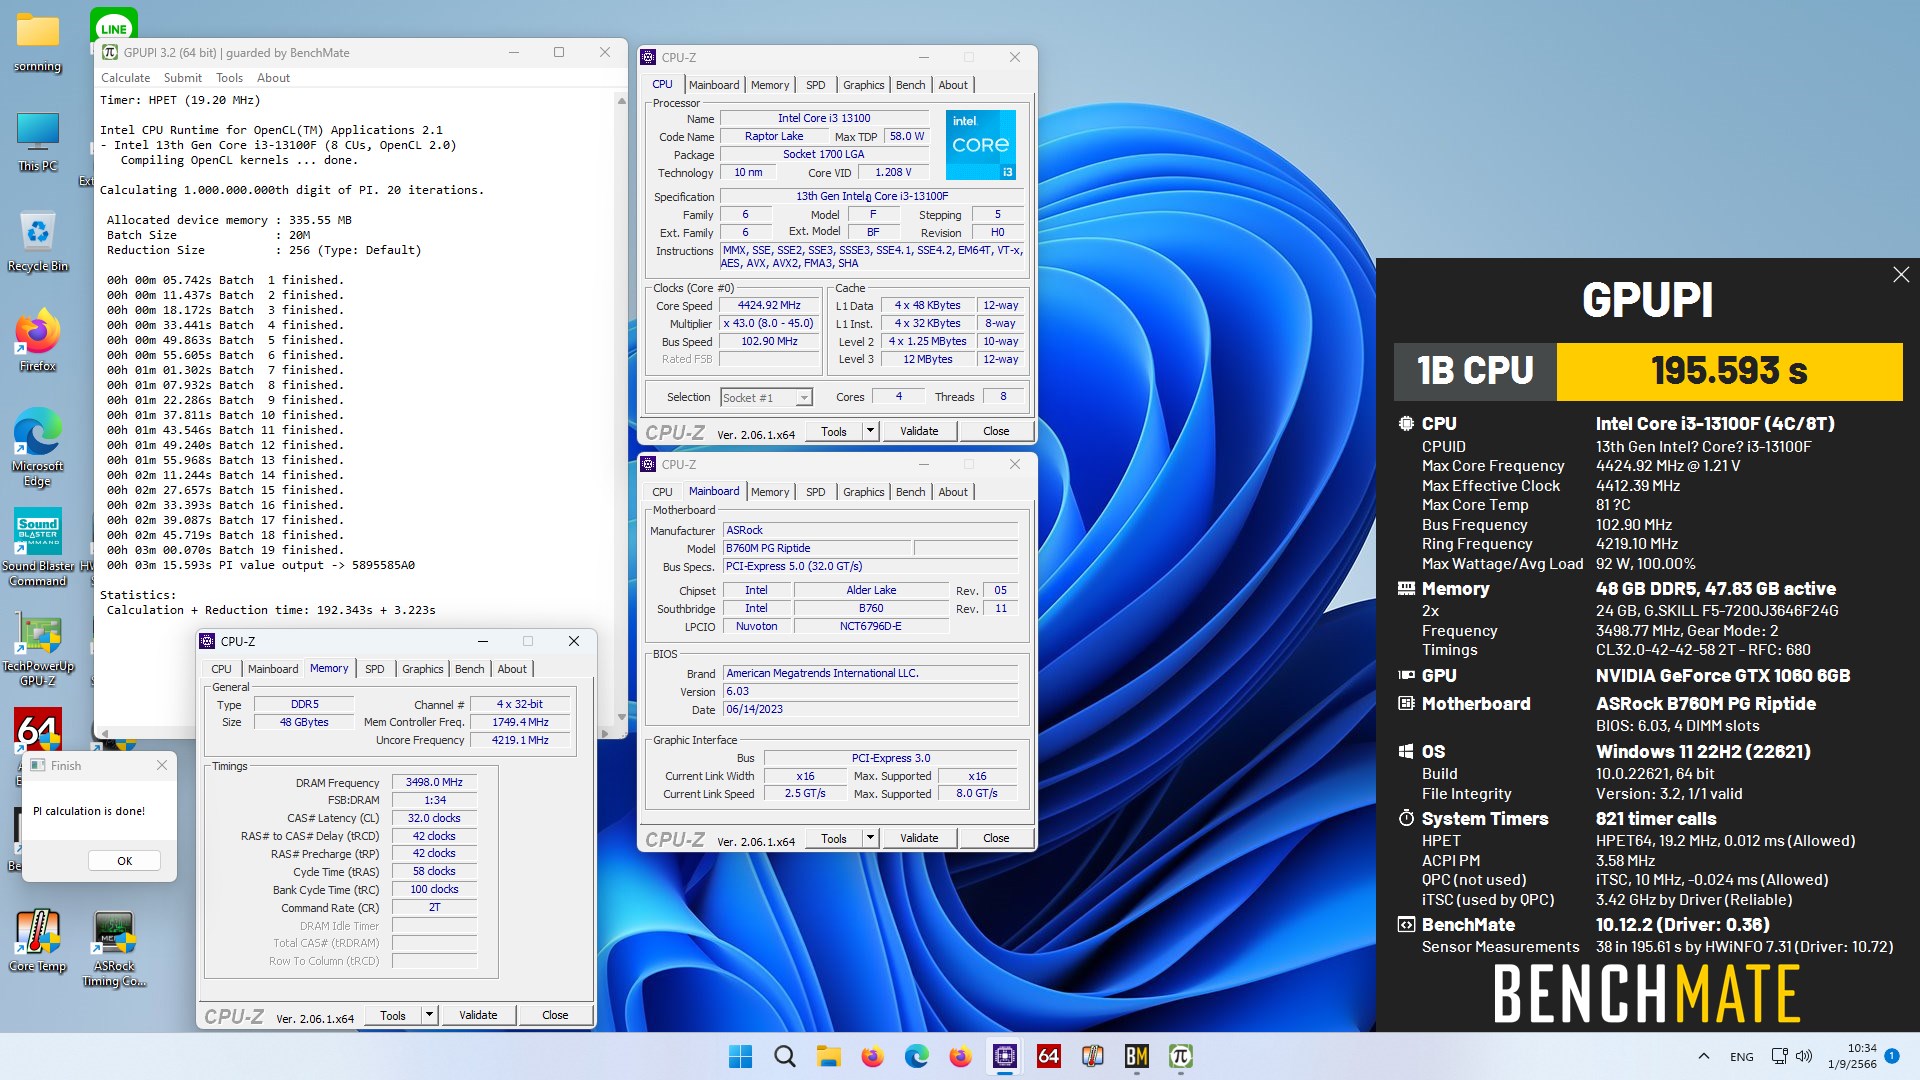Screen dimensions: 1920x1080
Task: Open the Submit menu in GPUPI
Action: (183, 78)
